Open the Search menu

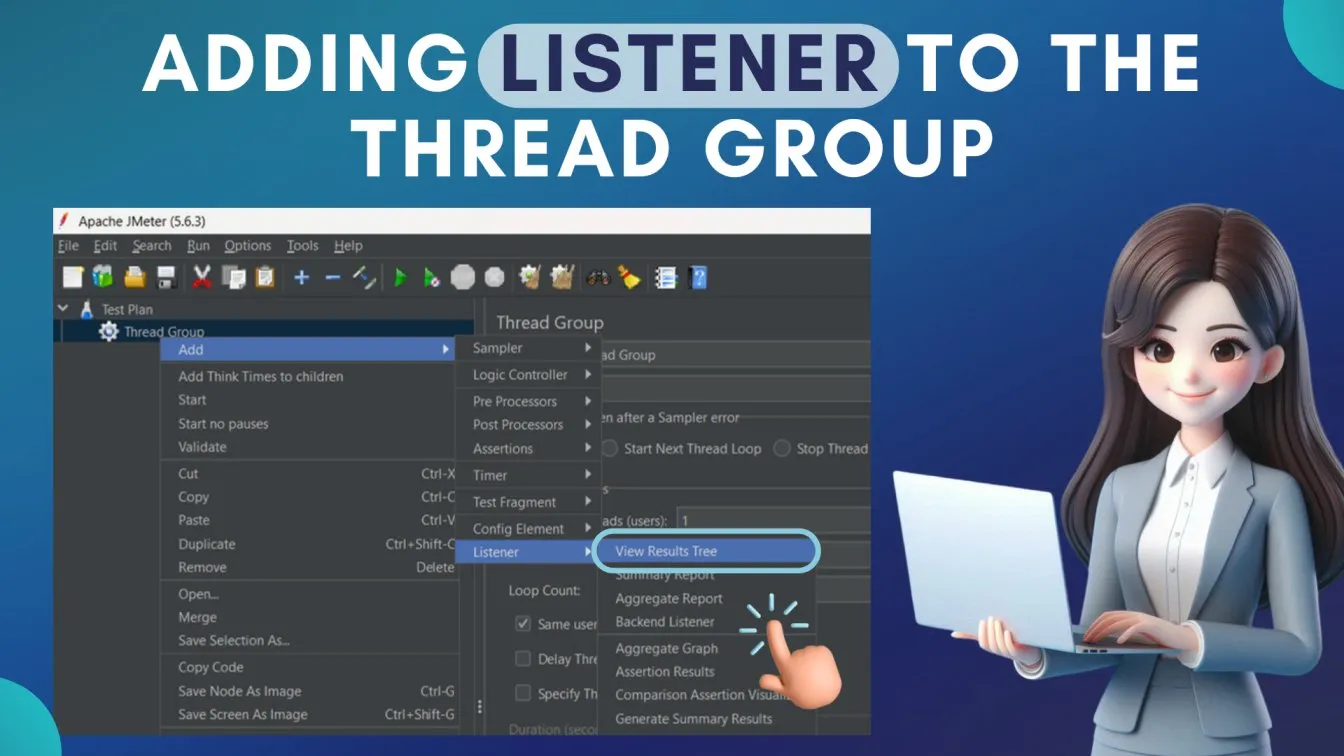152,246
